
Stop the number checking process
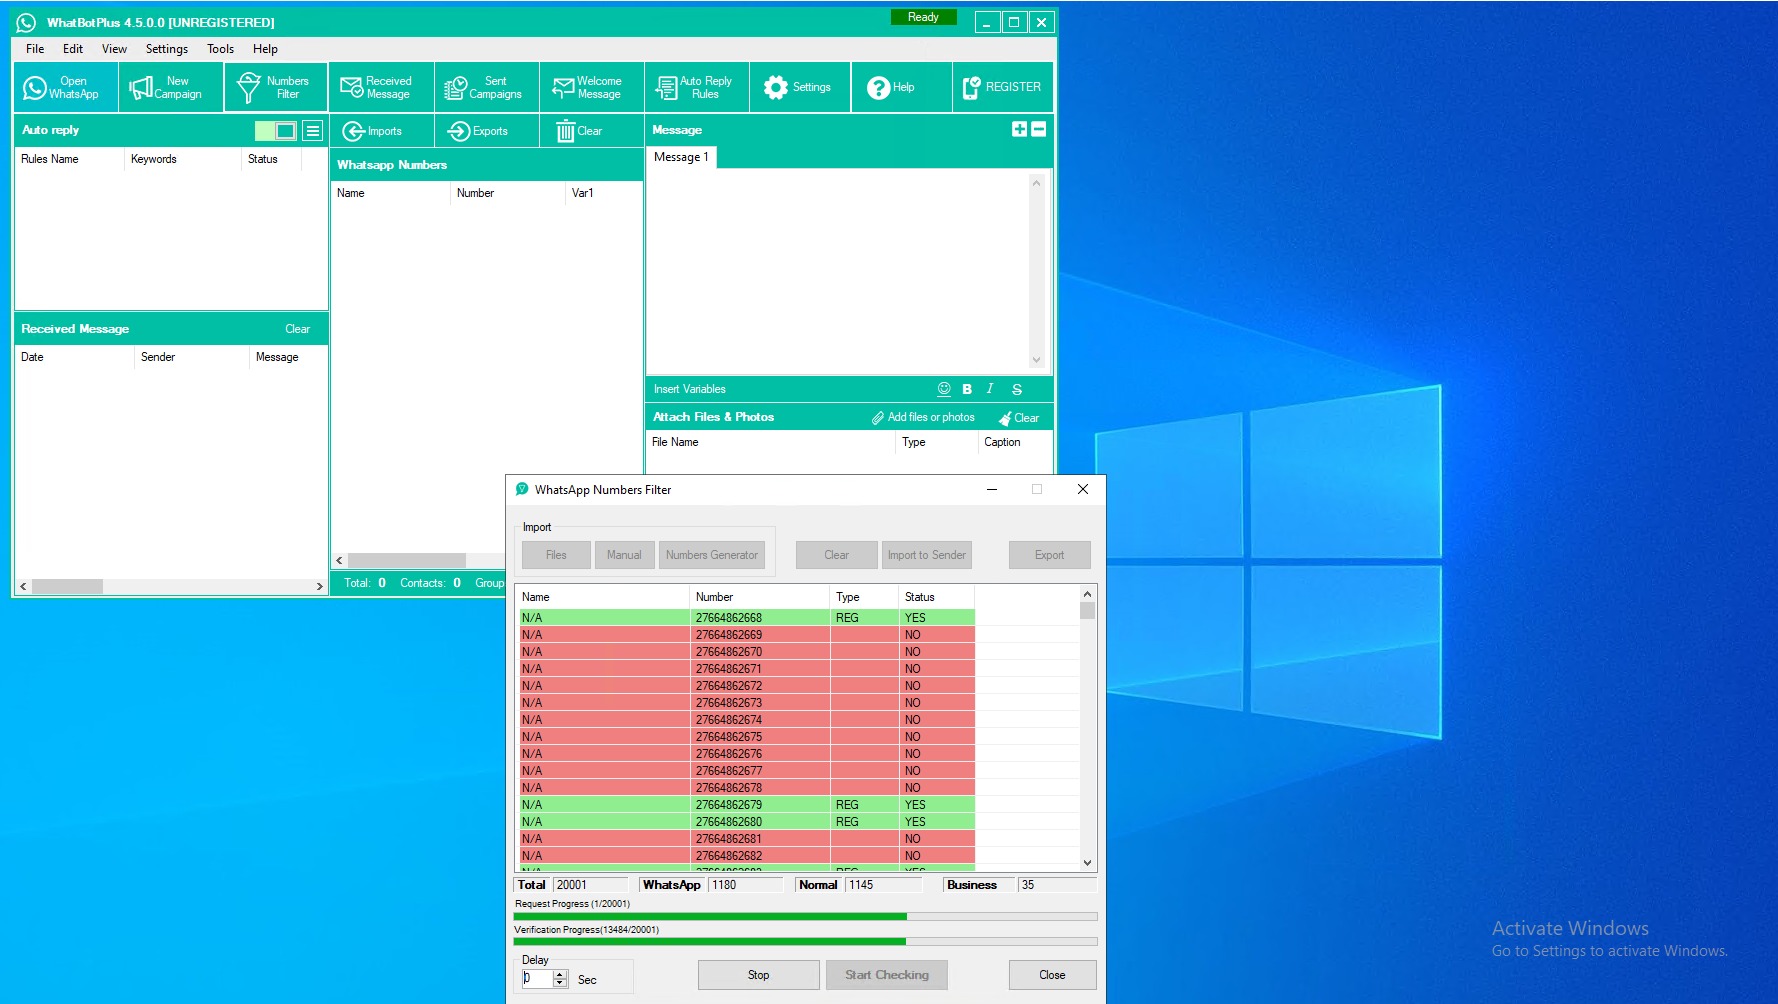tap(759, 975)
